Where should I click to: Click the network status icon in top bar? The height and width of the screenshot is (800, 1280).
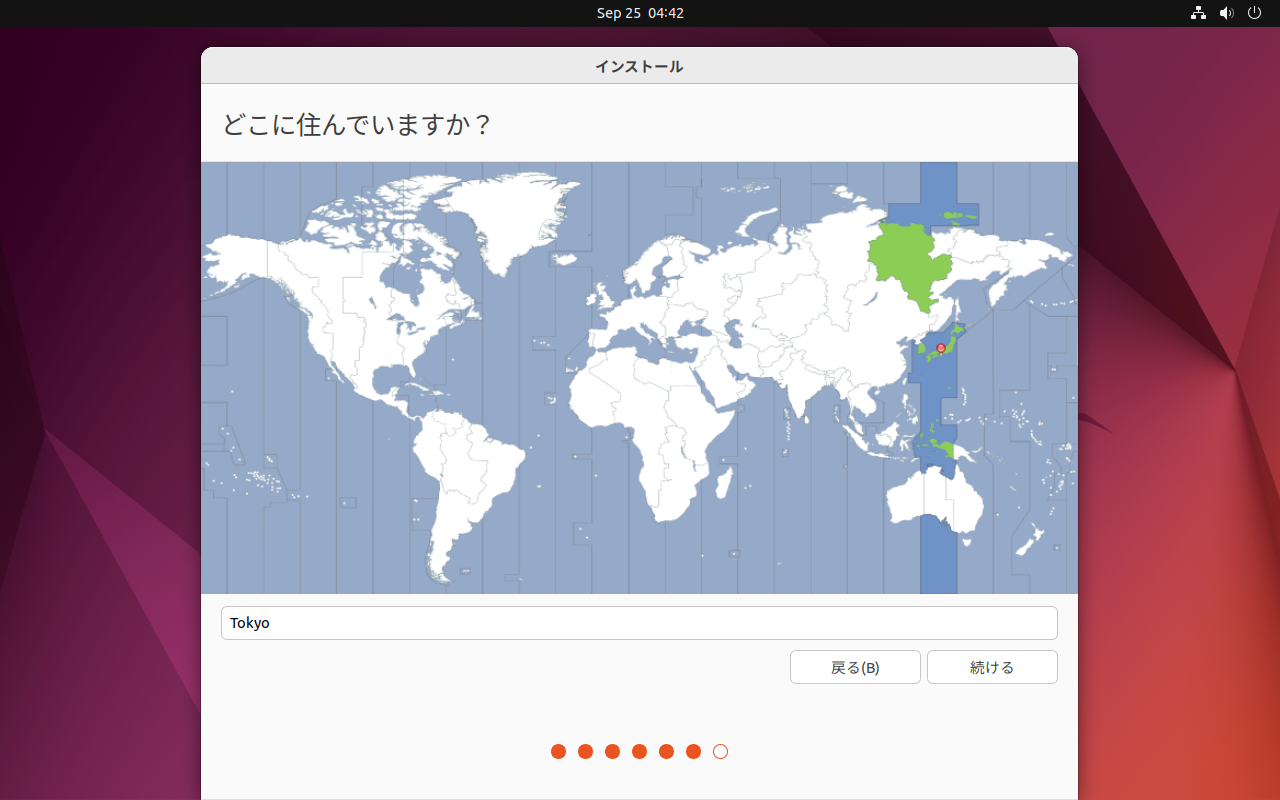click(1198, 13)
